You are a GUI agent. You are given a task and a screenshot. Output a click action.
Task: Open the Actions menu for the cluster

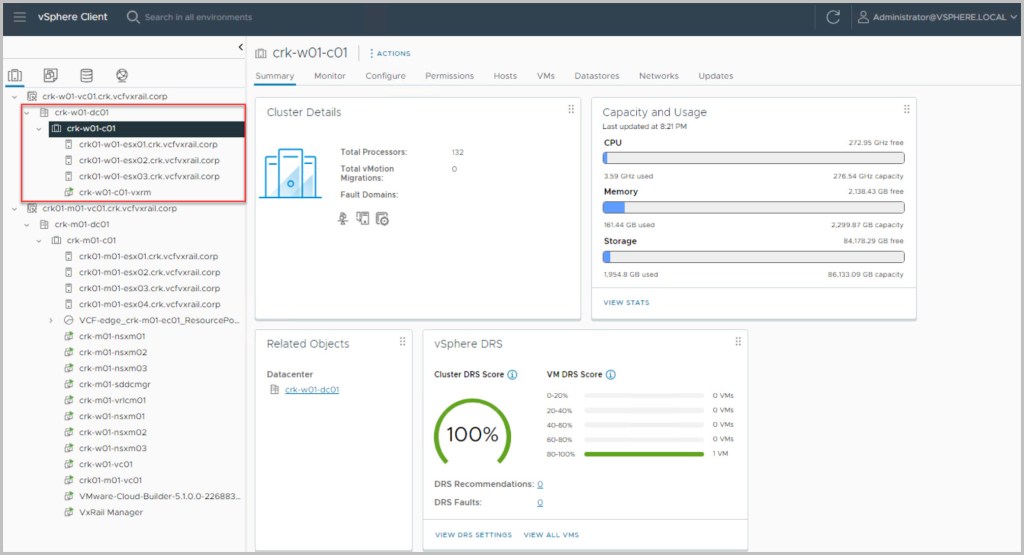(x=390, y=53)
